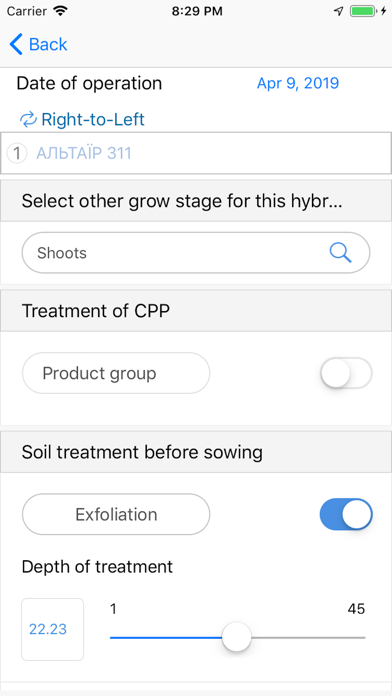Tap the circled number 1 icon

(x=17, y=154)
